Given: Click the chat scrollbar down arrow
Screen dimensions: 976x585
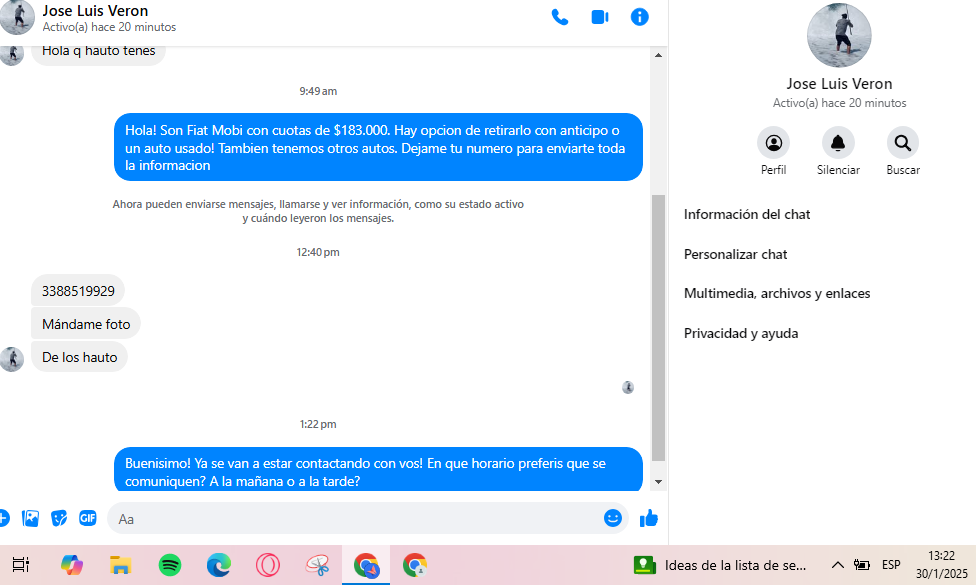Looking at the screenshot, I should 658,482.
